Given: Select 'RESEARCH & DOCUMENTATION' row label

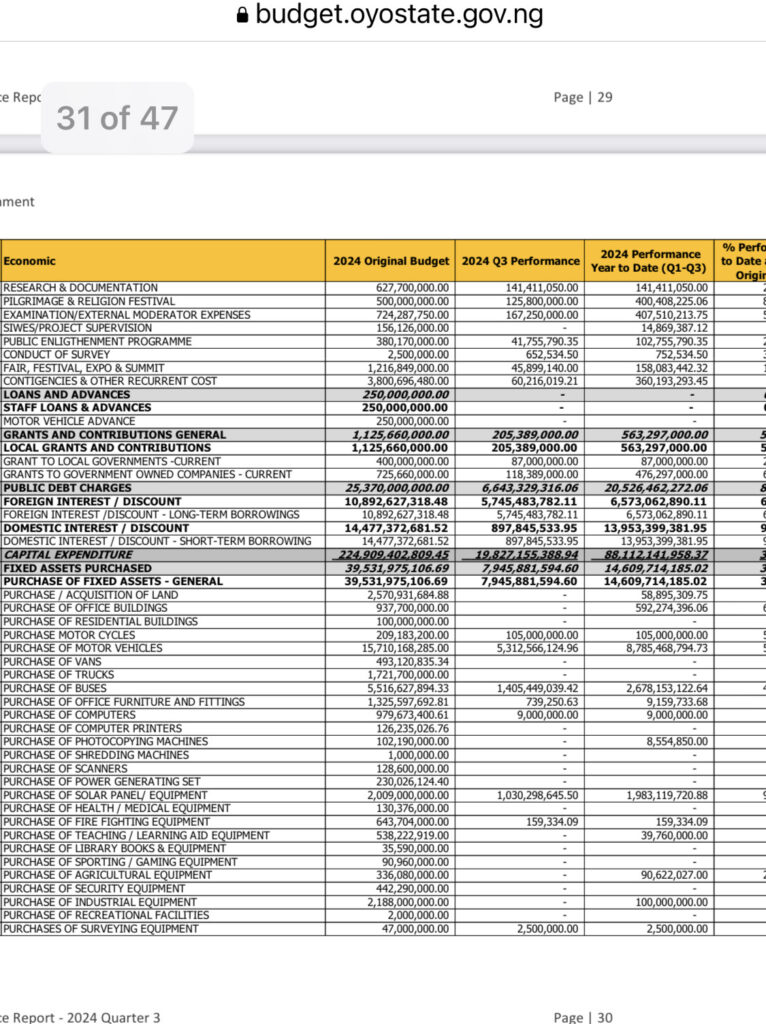Looking at the screenshot, I should click(80, 287).
